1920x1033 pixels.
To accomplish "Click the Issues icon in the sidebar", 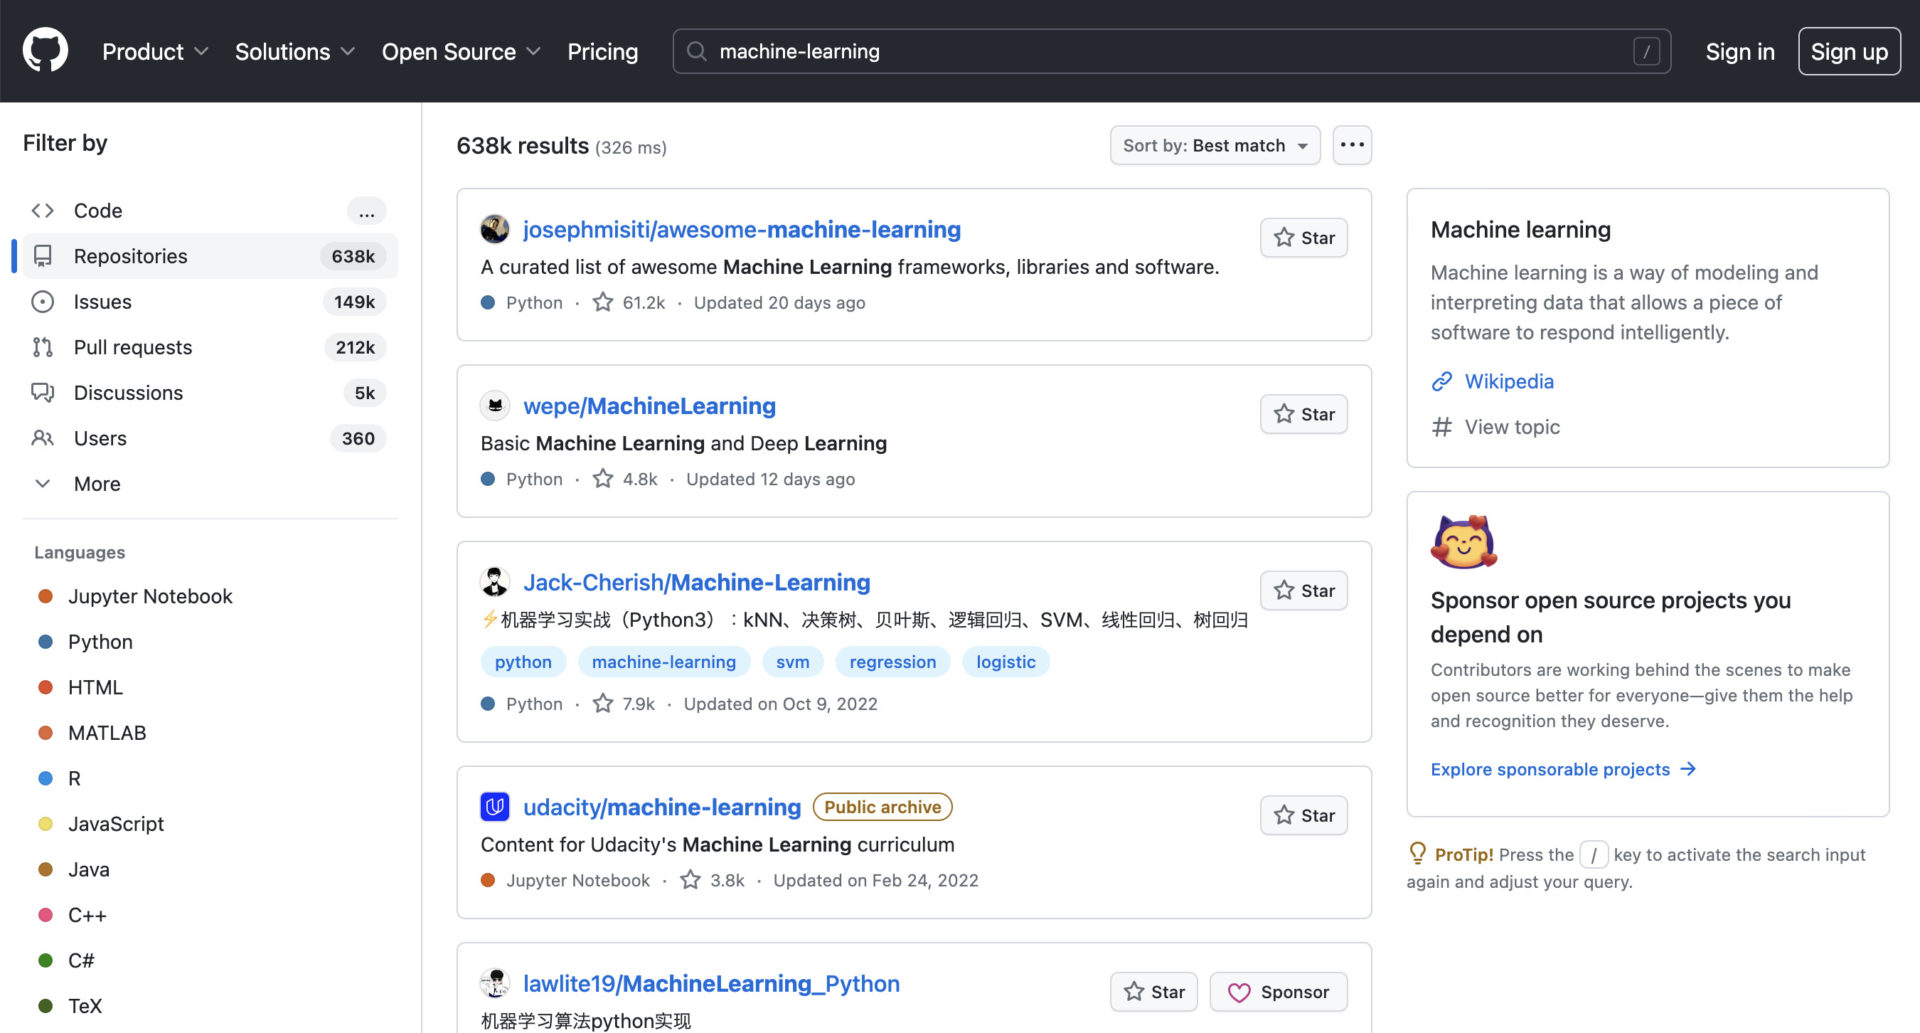I will [x=42, y=301].
